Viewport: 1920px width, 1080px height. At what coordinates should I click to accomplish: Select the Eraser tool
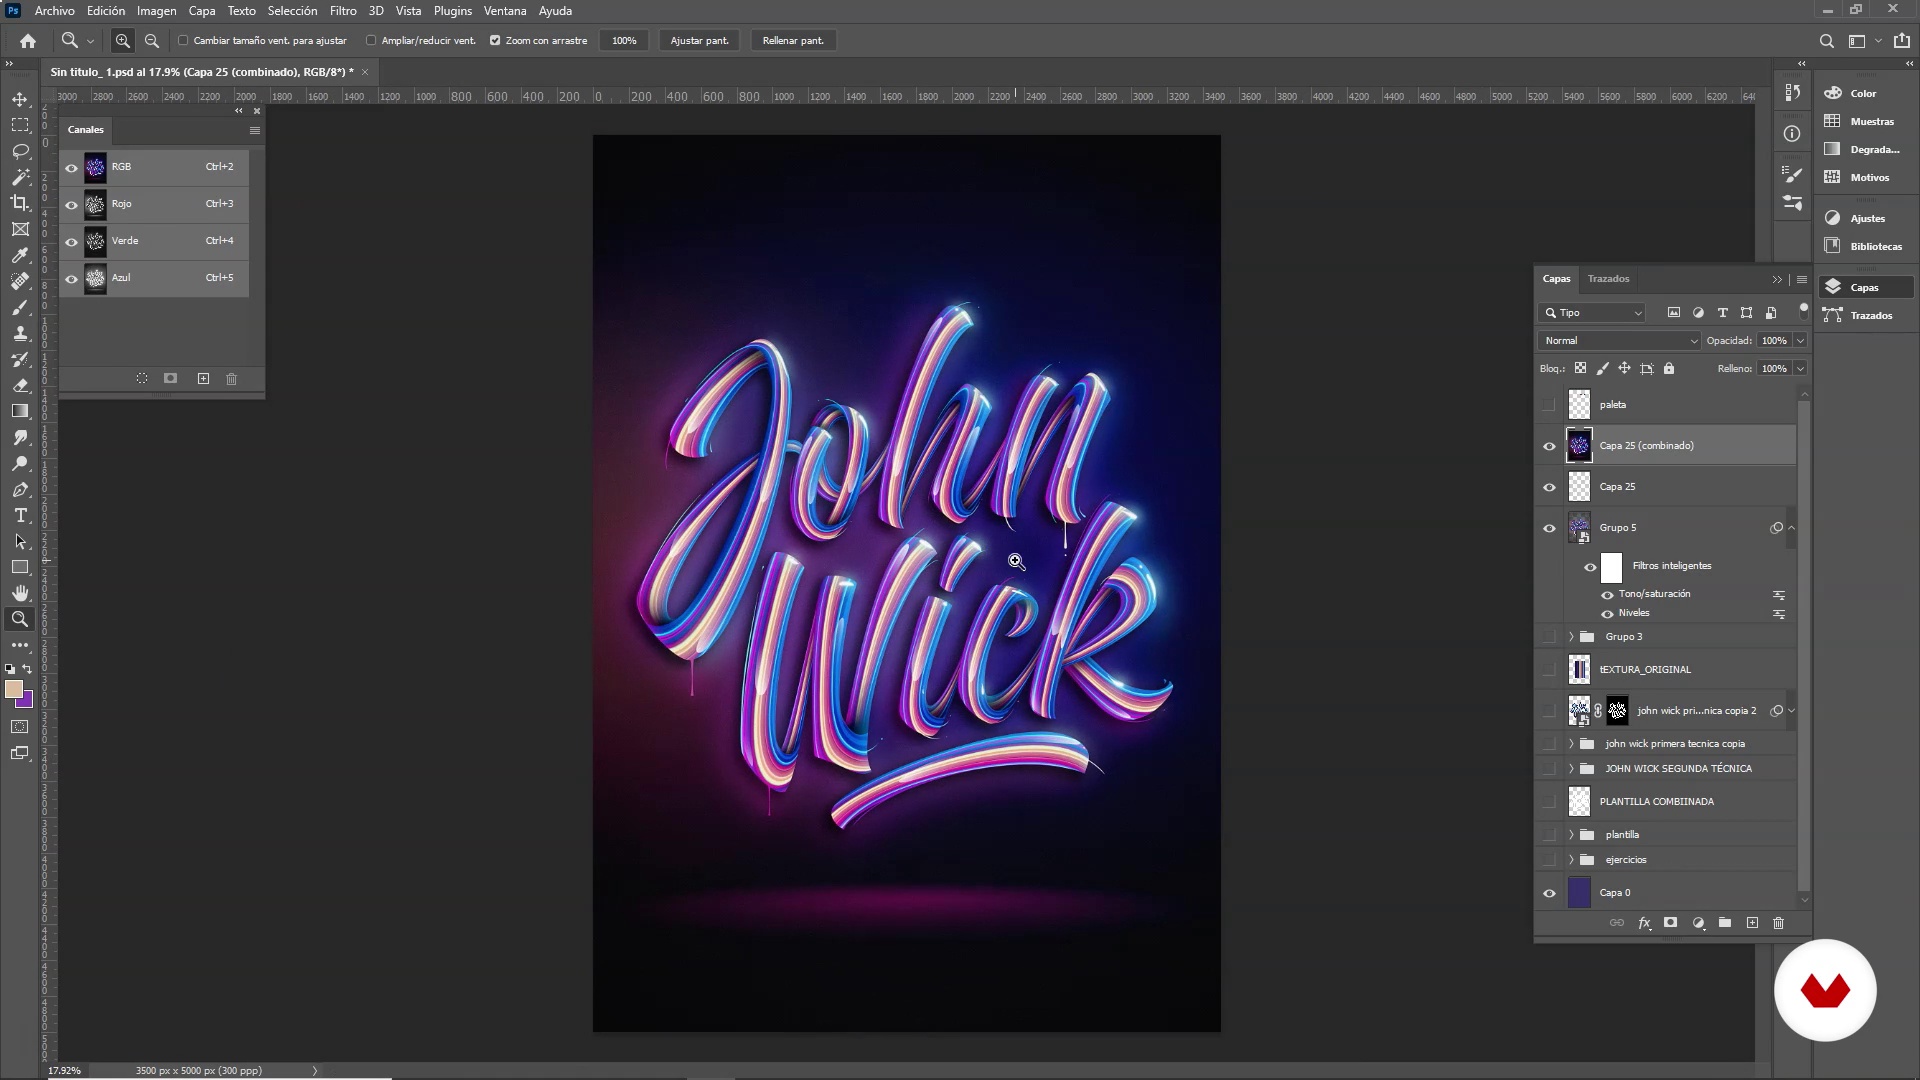pos(20,385)
